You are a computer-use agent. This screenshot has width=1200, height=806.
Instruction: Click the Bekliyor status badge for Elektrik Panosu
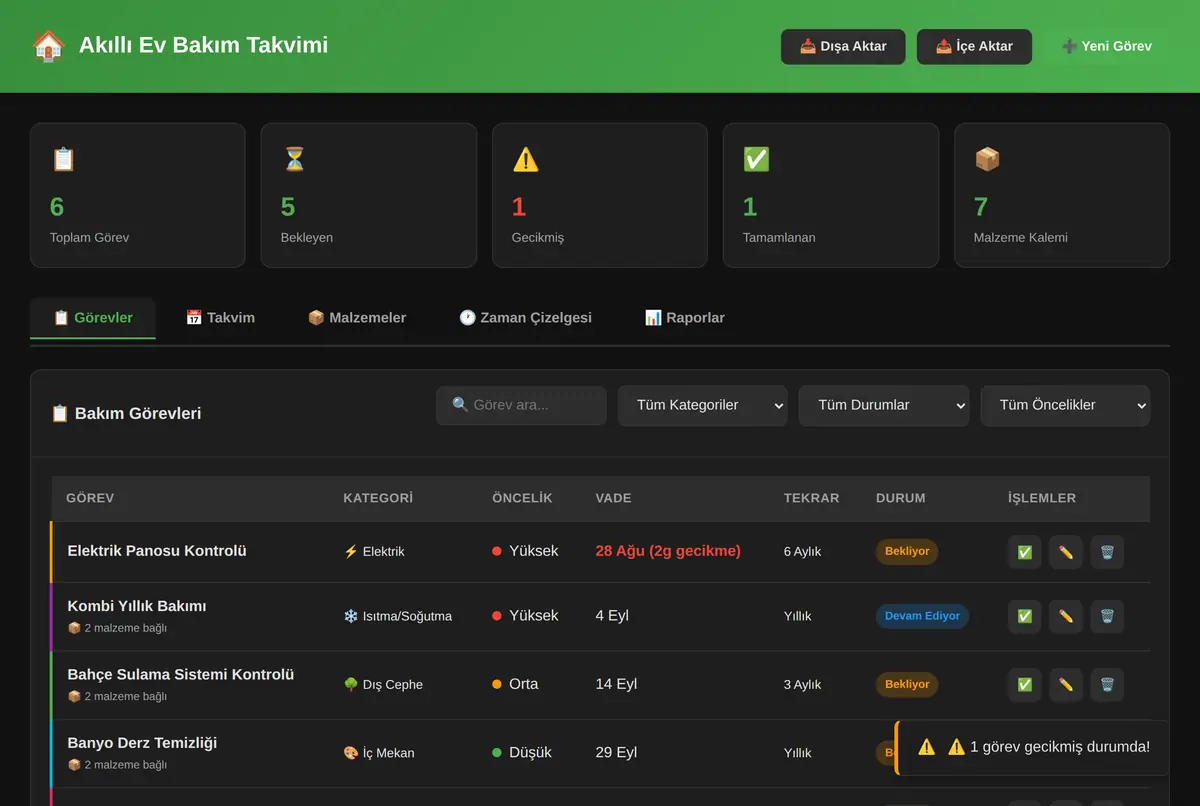[907, 552]
